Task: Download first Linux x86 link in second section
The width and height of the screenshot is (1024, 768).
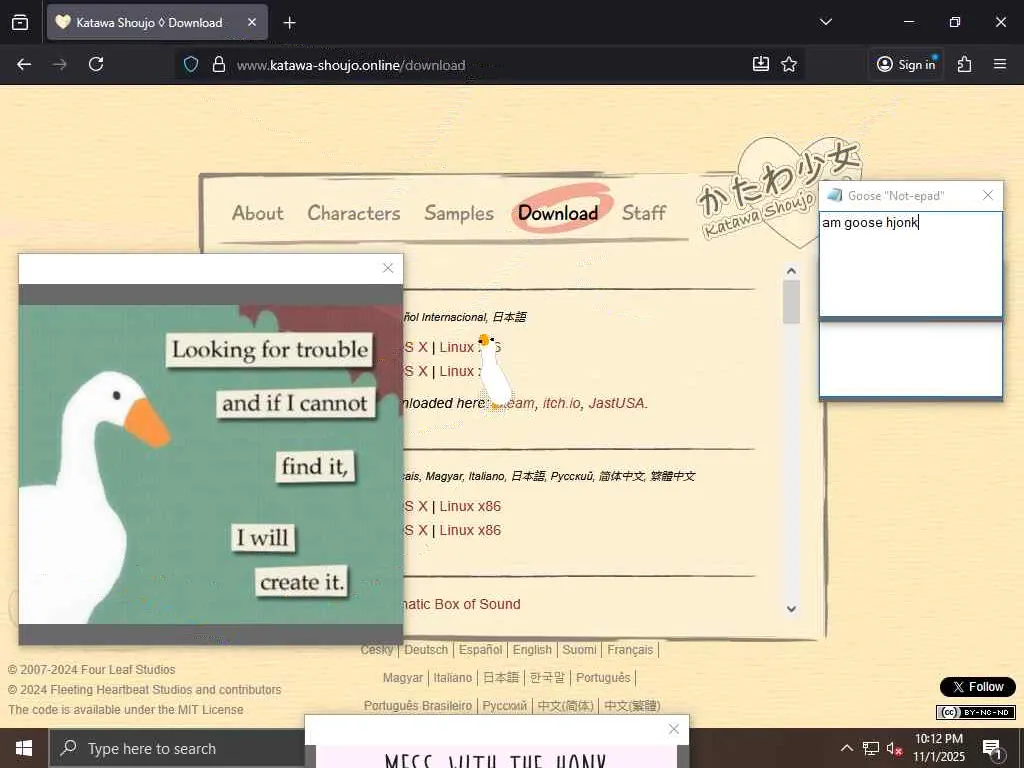Action: coord(470,506)
